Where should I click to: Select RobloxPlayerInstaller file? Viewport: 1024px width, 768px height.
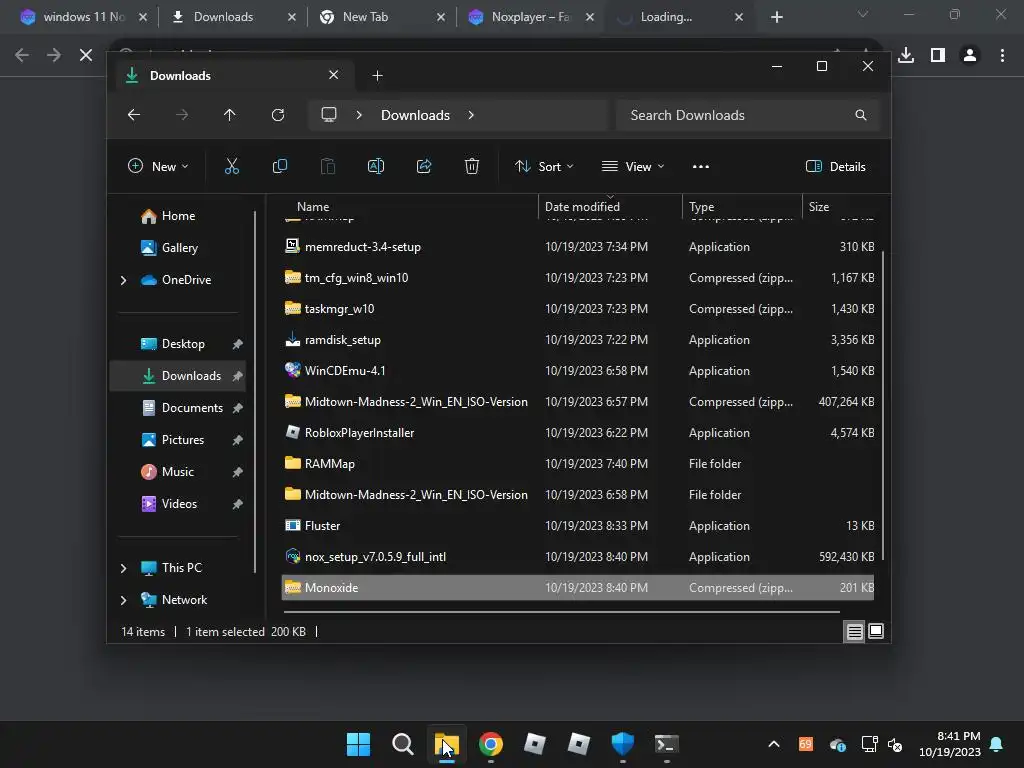(577, 433)
